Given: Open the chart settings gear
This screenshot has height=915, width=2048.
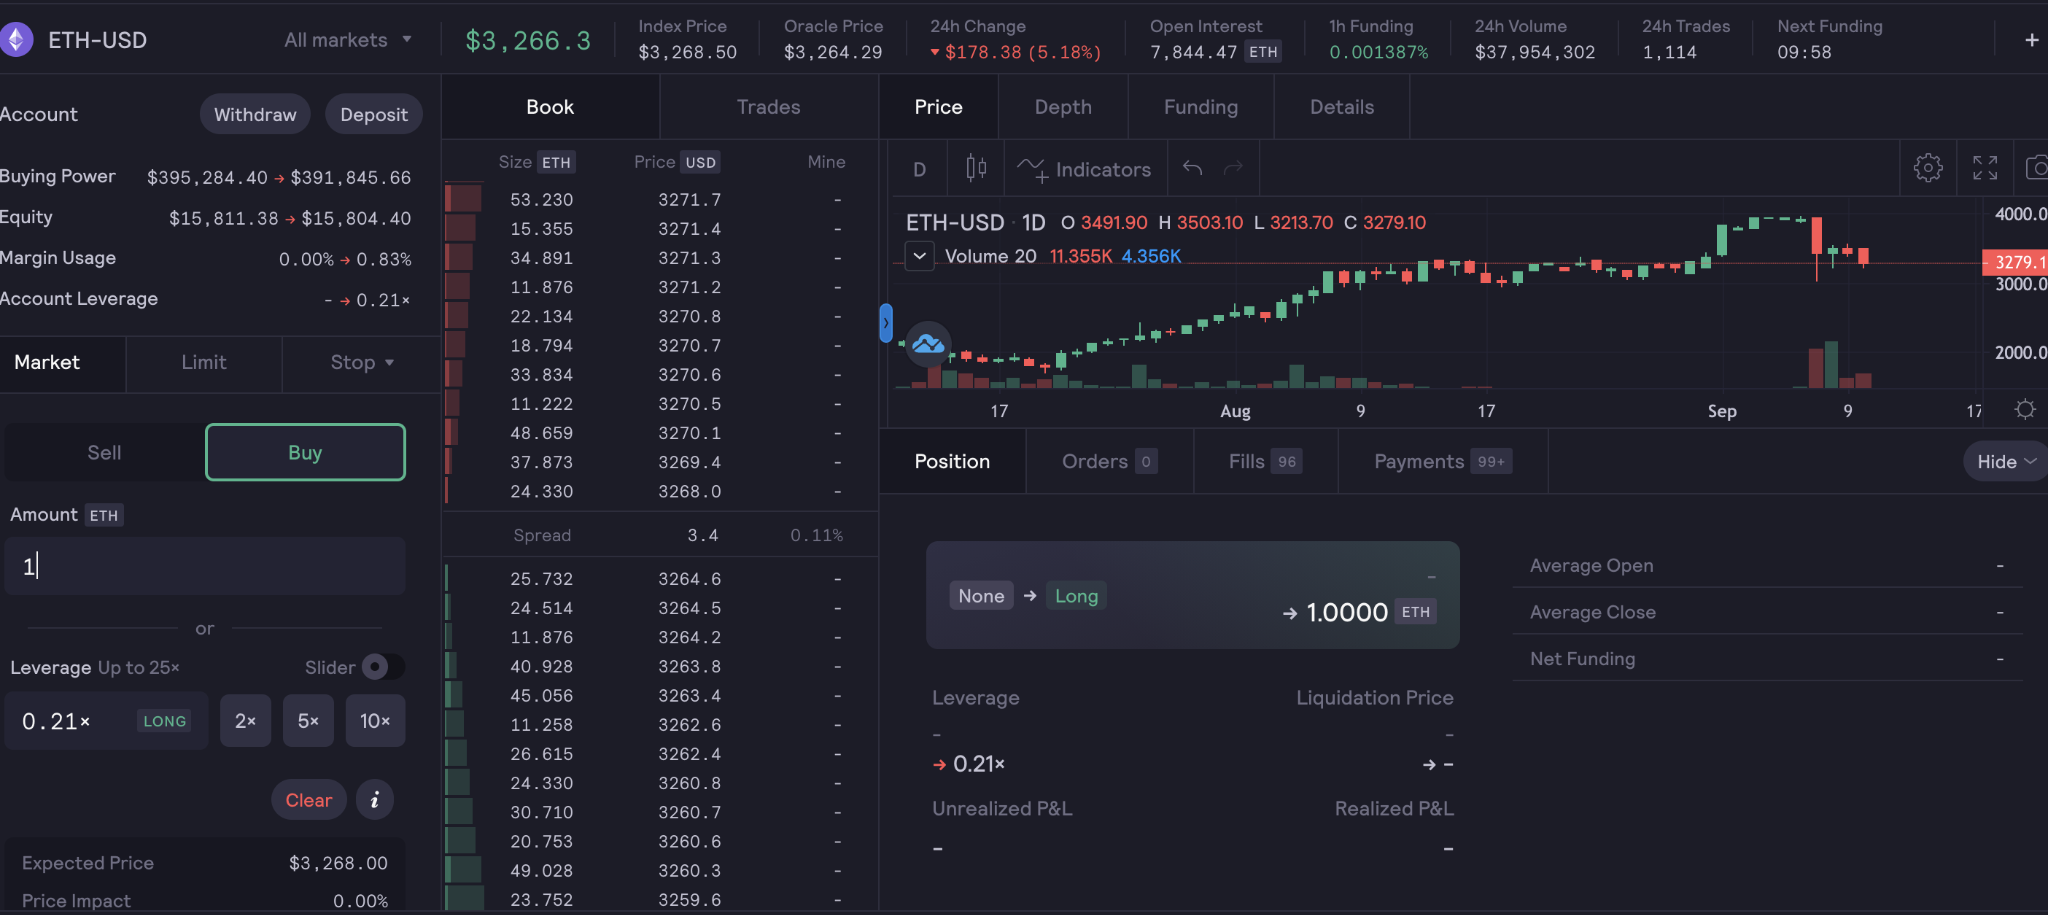Looking at the screenshot, I should [x=1927, y=168].
